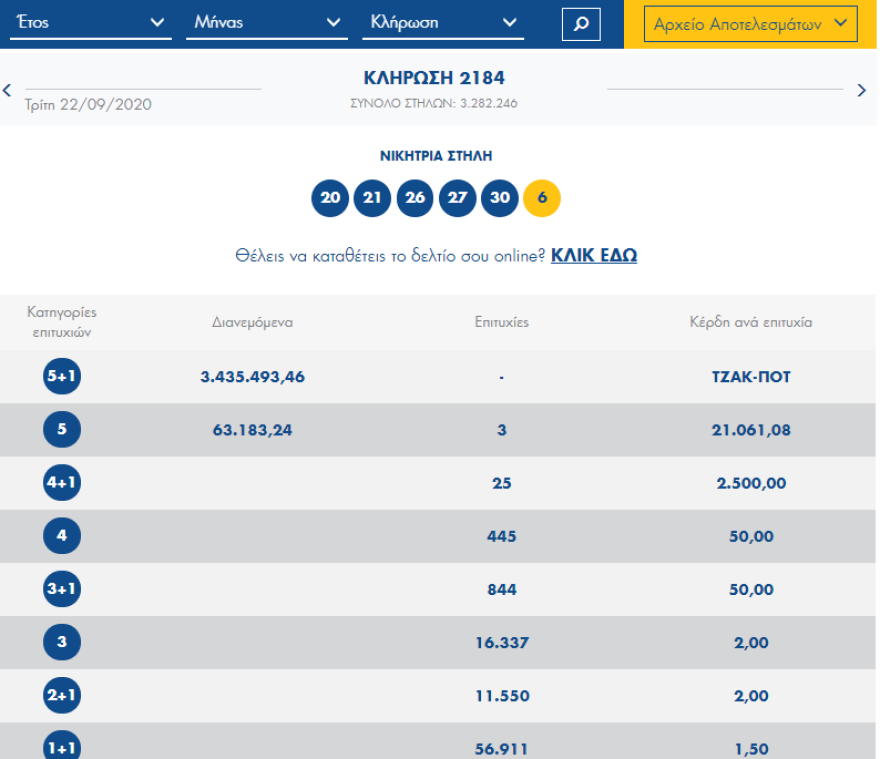Viewport: 880px width, 759px height.
Task: Click the search magnifier icon
Action: coord(581,24)
